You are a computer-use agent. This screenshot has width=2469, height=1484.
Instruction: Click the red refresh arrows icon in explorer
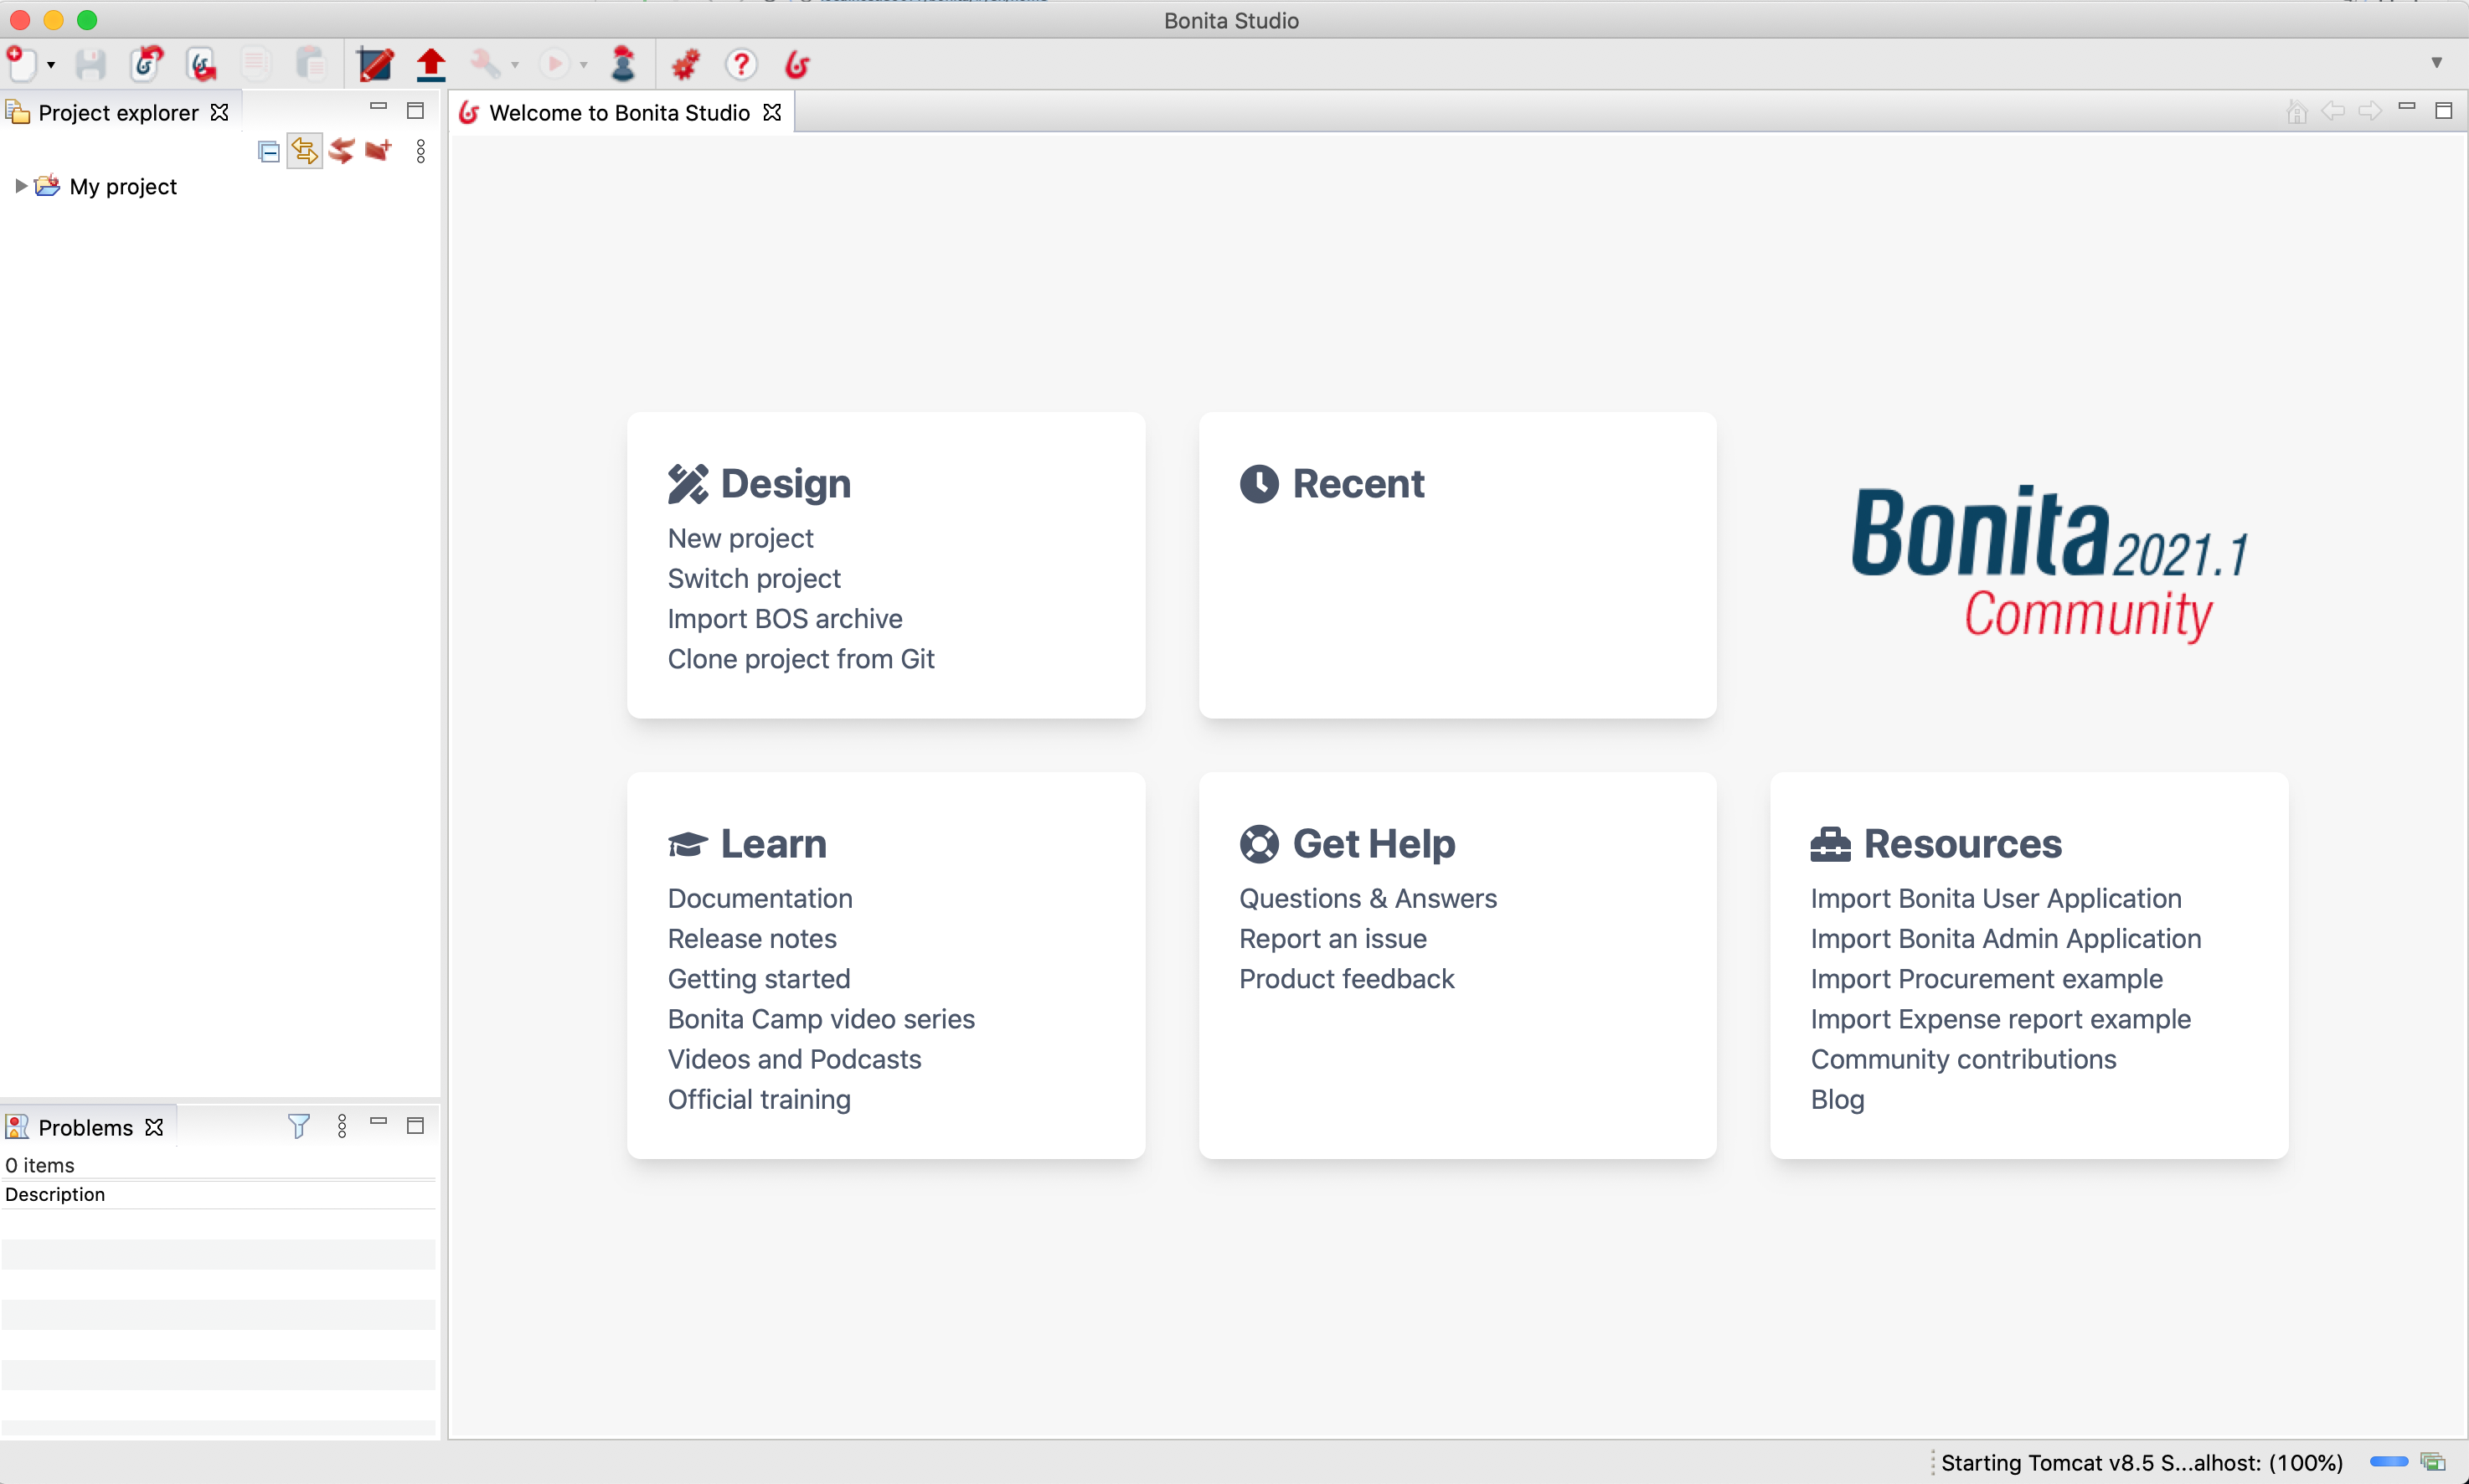point(342,151)
